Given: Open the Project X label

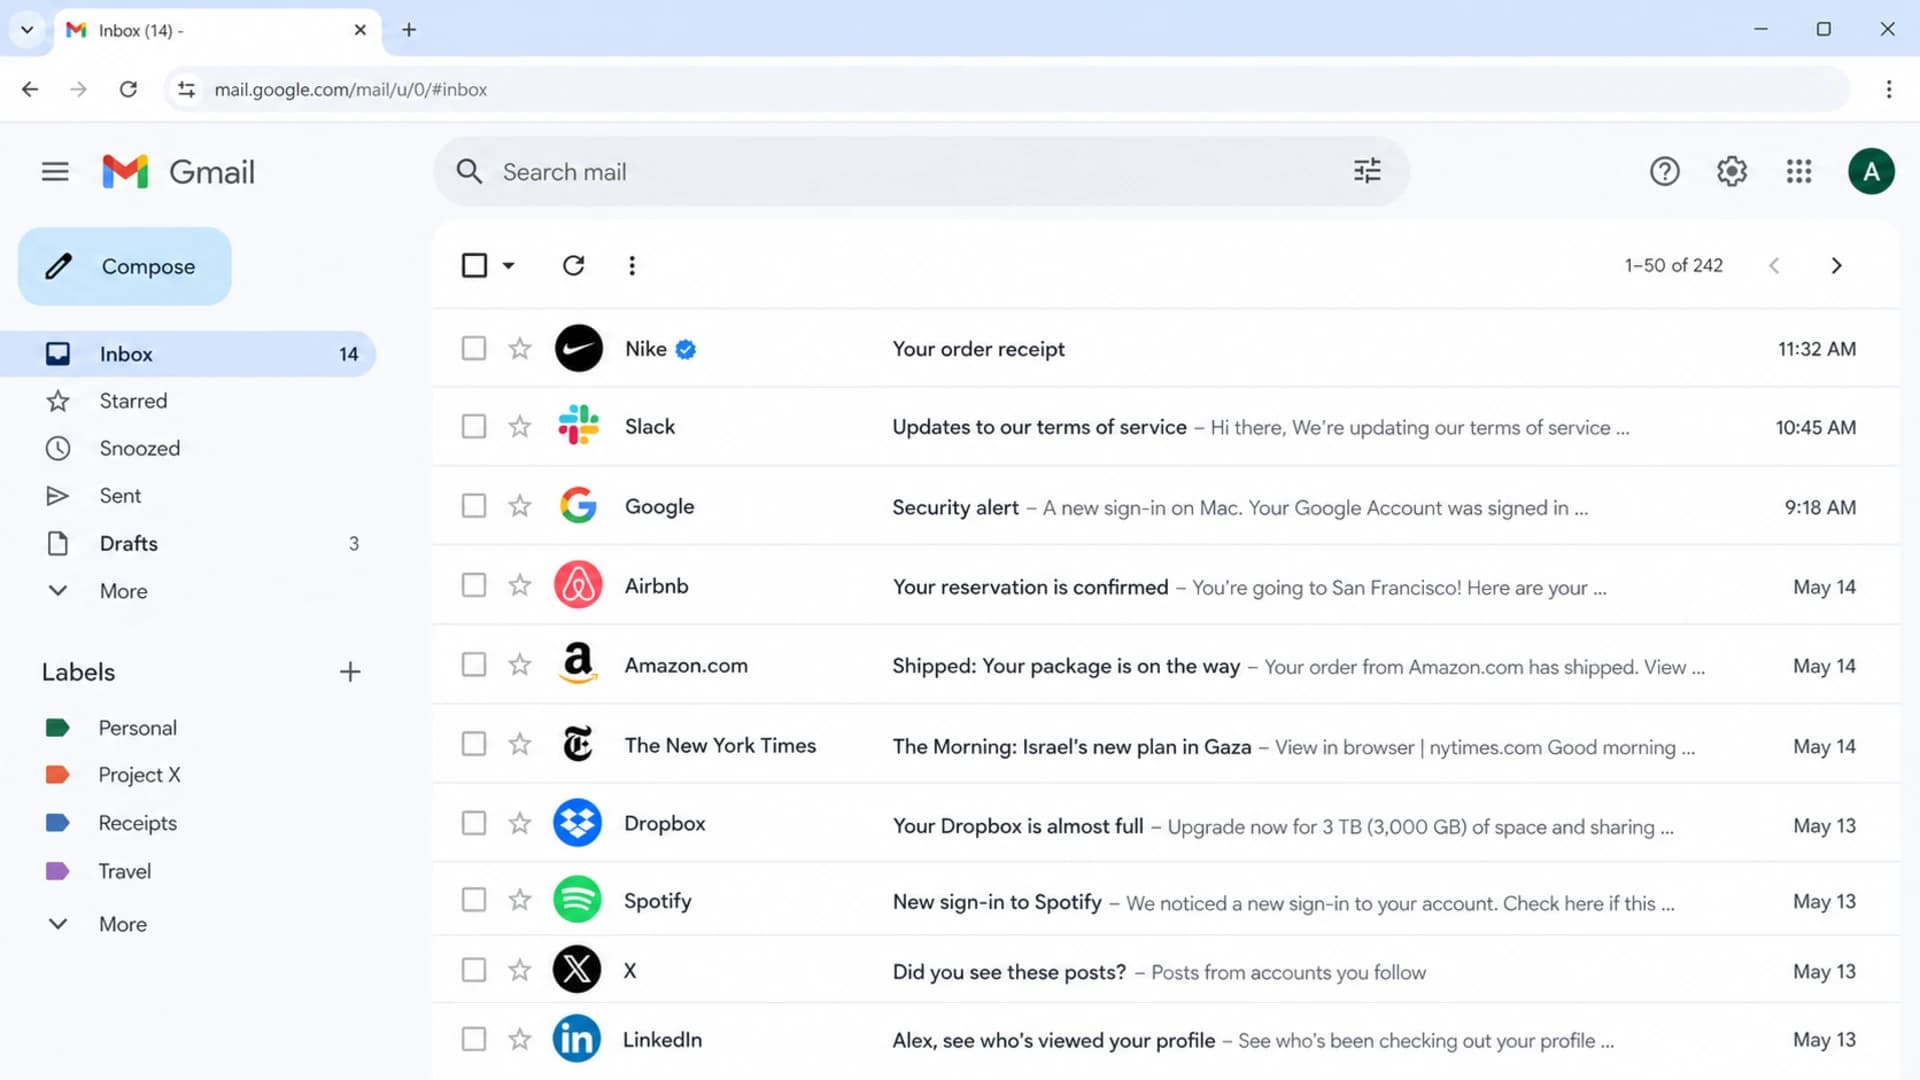Looking at the screenshot, I should (x=139, y=775).
